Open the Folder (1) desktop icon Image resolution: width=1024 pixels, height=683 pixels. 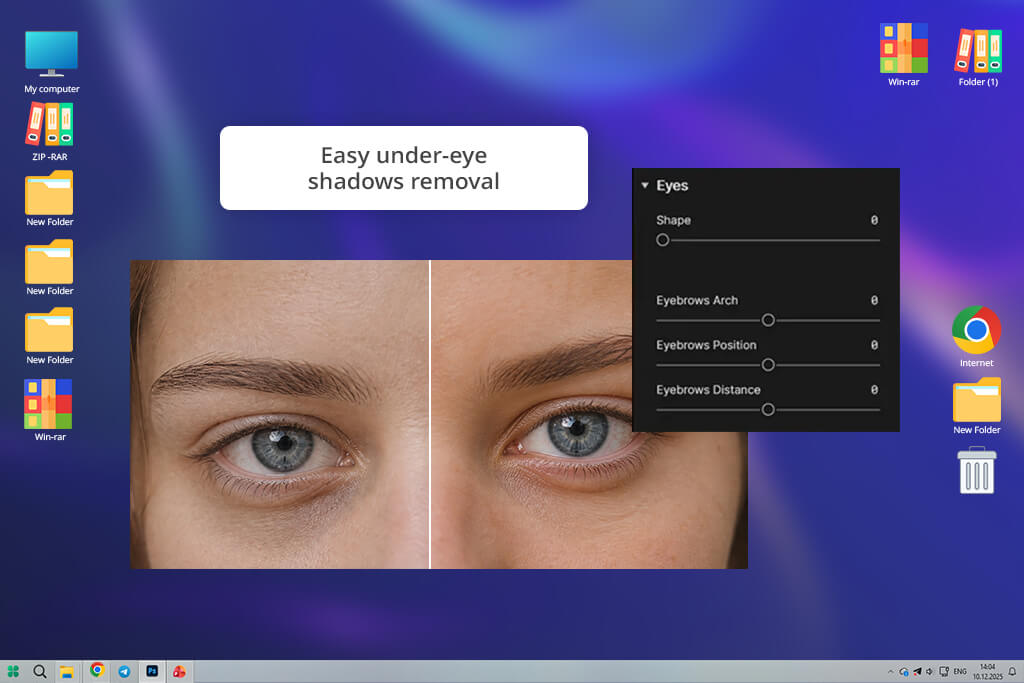click(x=978, y=56)
